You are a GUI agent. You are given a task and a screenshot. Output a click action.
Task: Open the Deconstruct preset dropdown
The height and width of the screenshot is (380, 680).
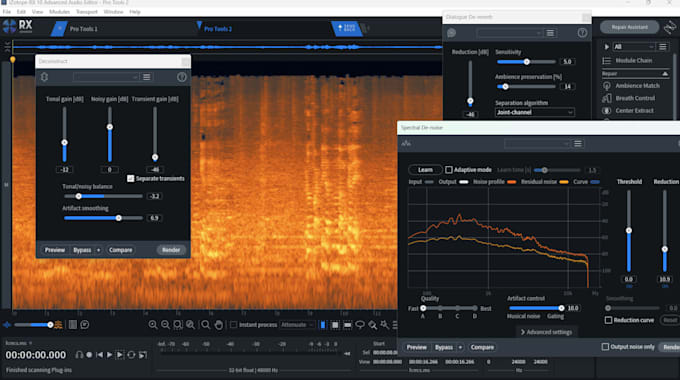(x=105, y=77)
